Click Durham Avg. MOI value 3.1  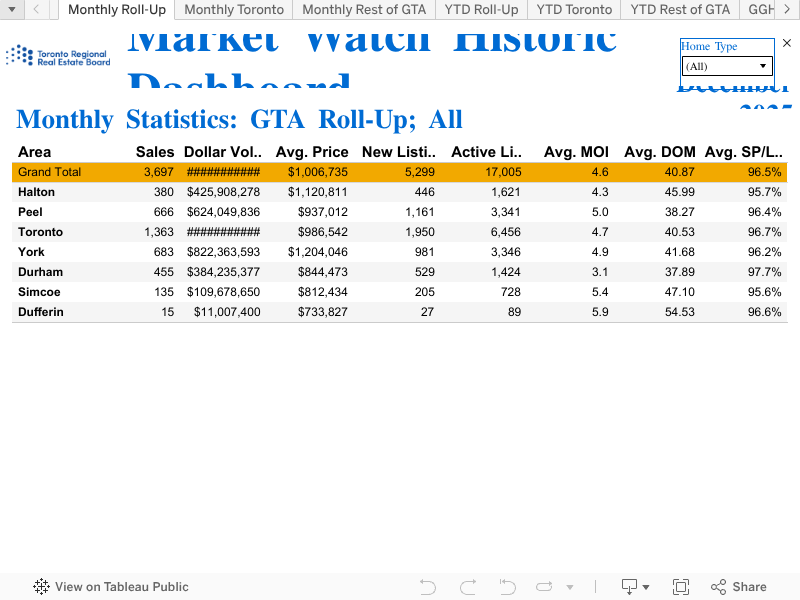pos(600,272)
